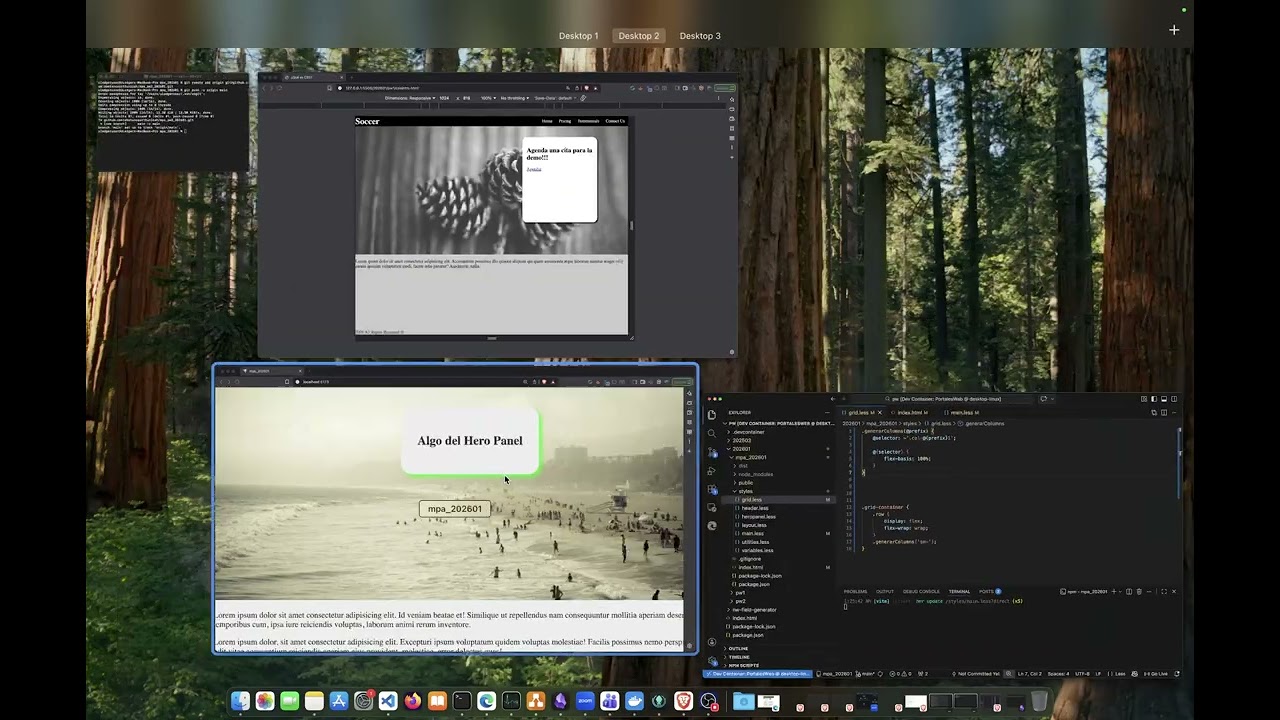1280x720 pixels.
Task: Switch to the main.less editor tab in VS Code
Action: coord(963,412)
